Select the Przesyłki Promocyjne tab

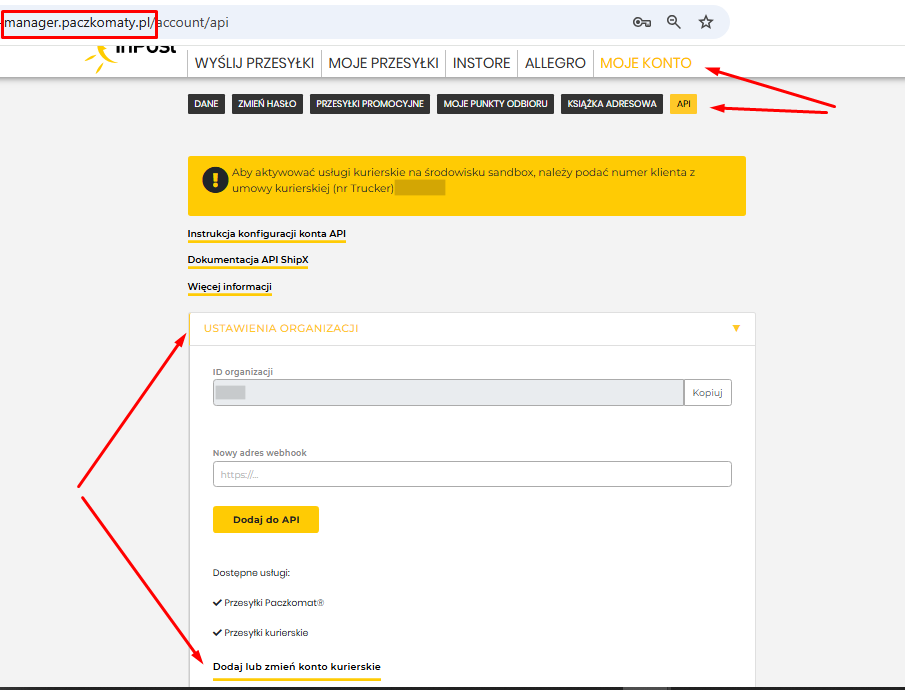370,104
